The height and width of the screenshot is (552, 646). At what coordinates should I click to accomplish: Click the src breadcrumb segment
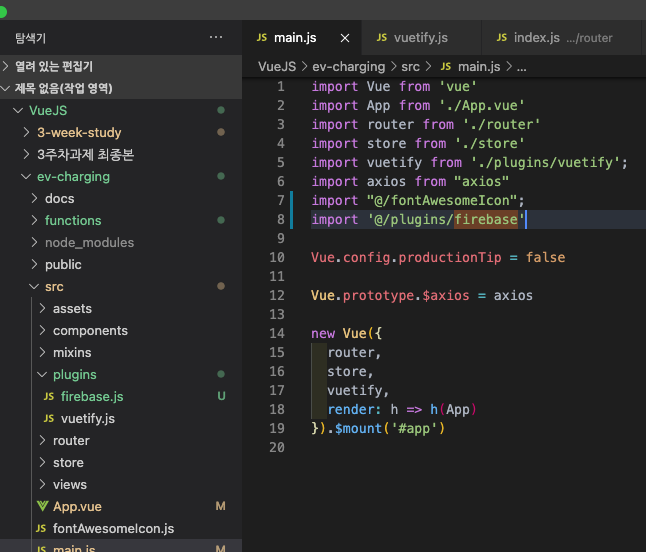coord(410,66)
